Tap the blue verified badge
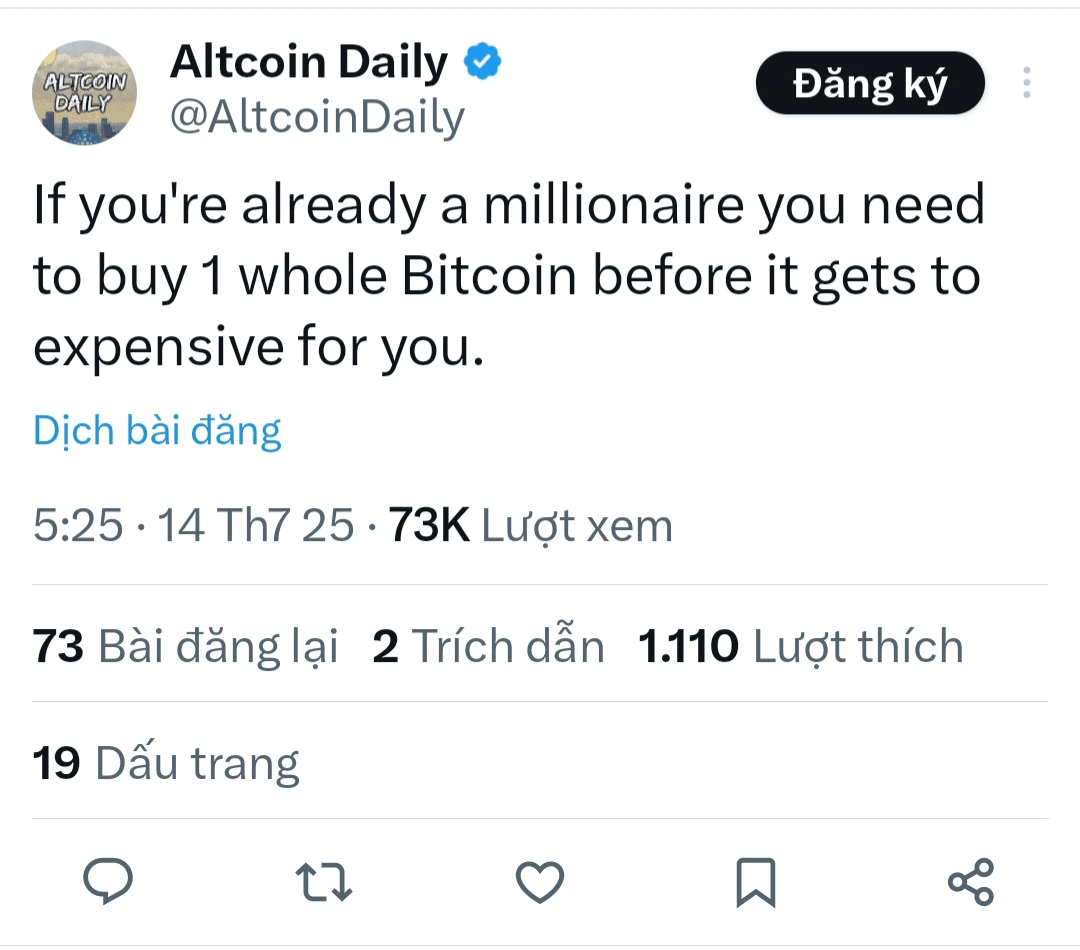This screenshot has height=950, width=1080. [482, 61]
